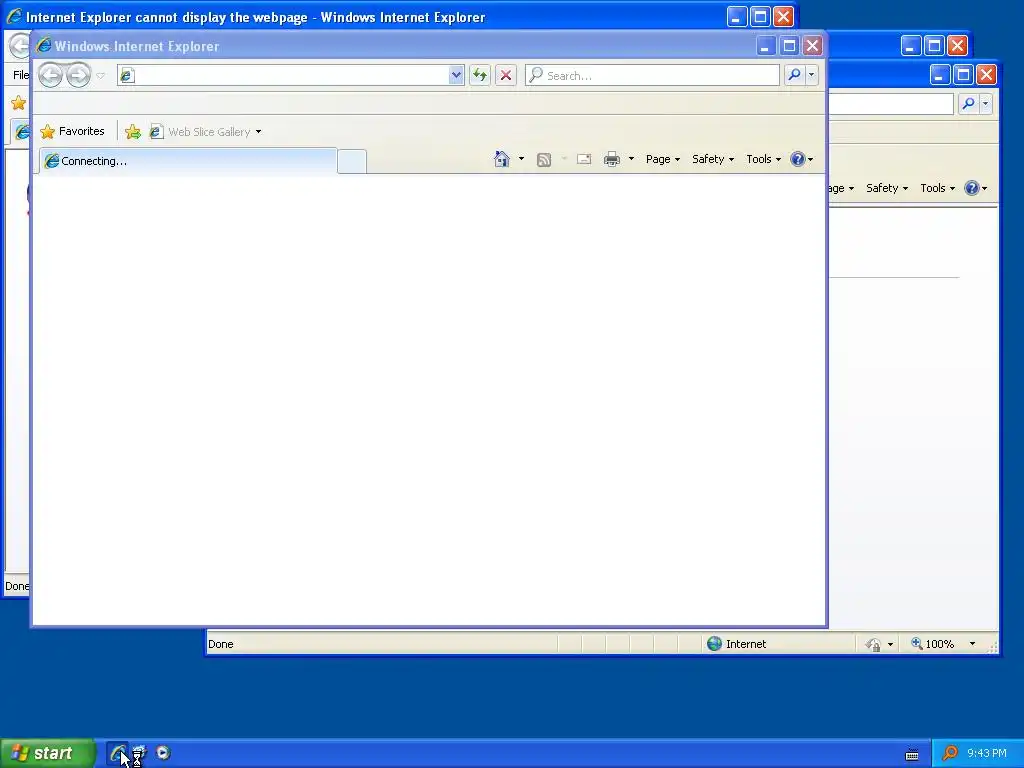Launch Internet Explorer from Quick Launch

pyautogui.click(x=118, y=753)
